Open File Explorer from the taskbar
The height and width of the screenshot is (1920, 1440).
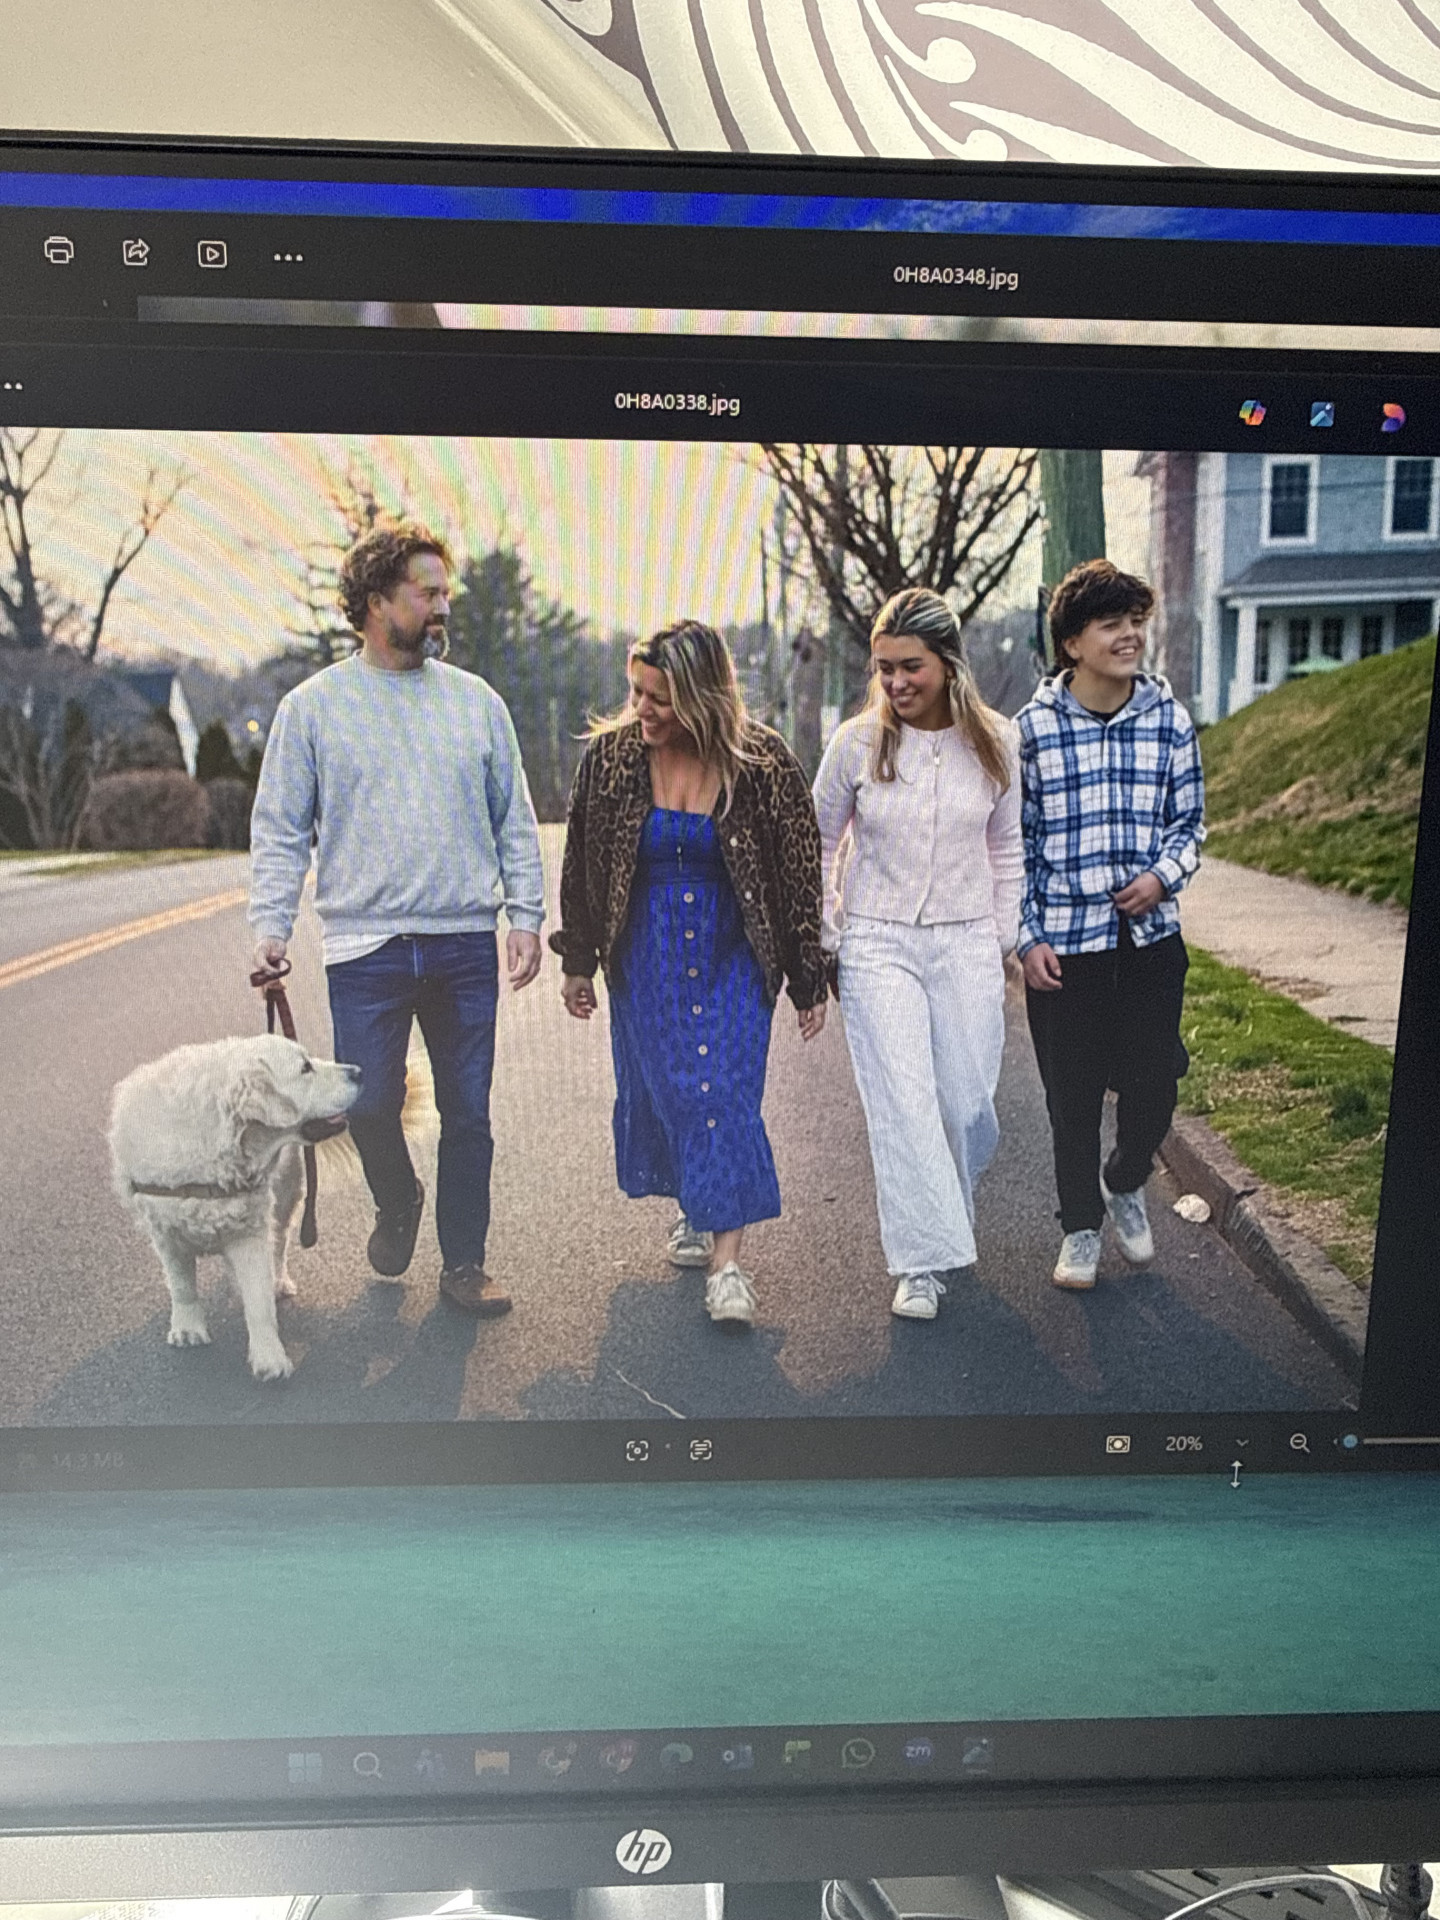coord(491,1762)
